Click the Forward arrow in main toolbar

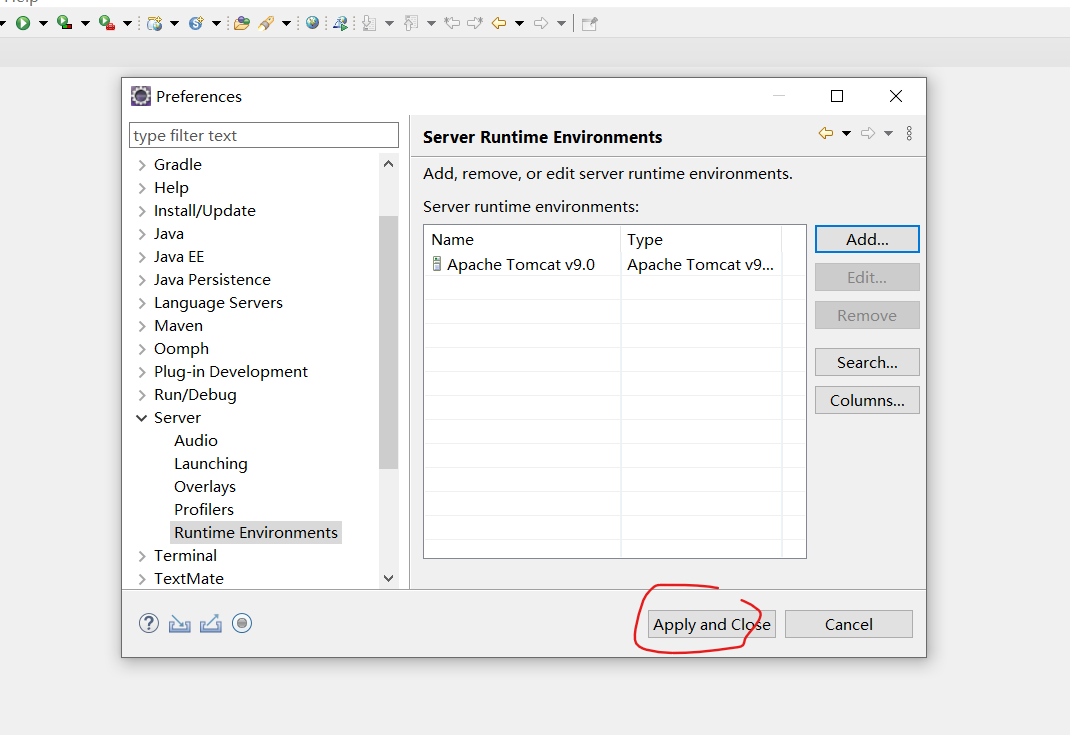pos(541,23)
